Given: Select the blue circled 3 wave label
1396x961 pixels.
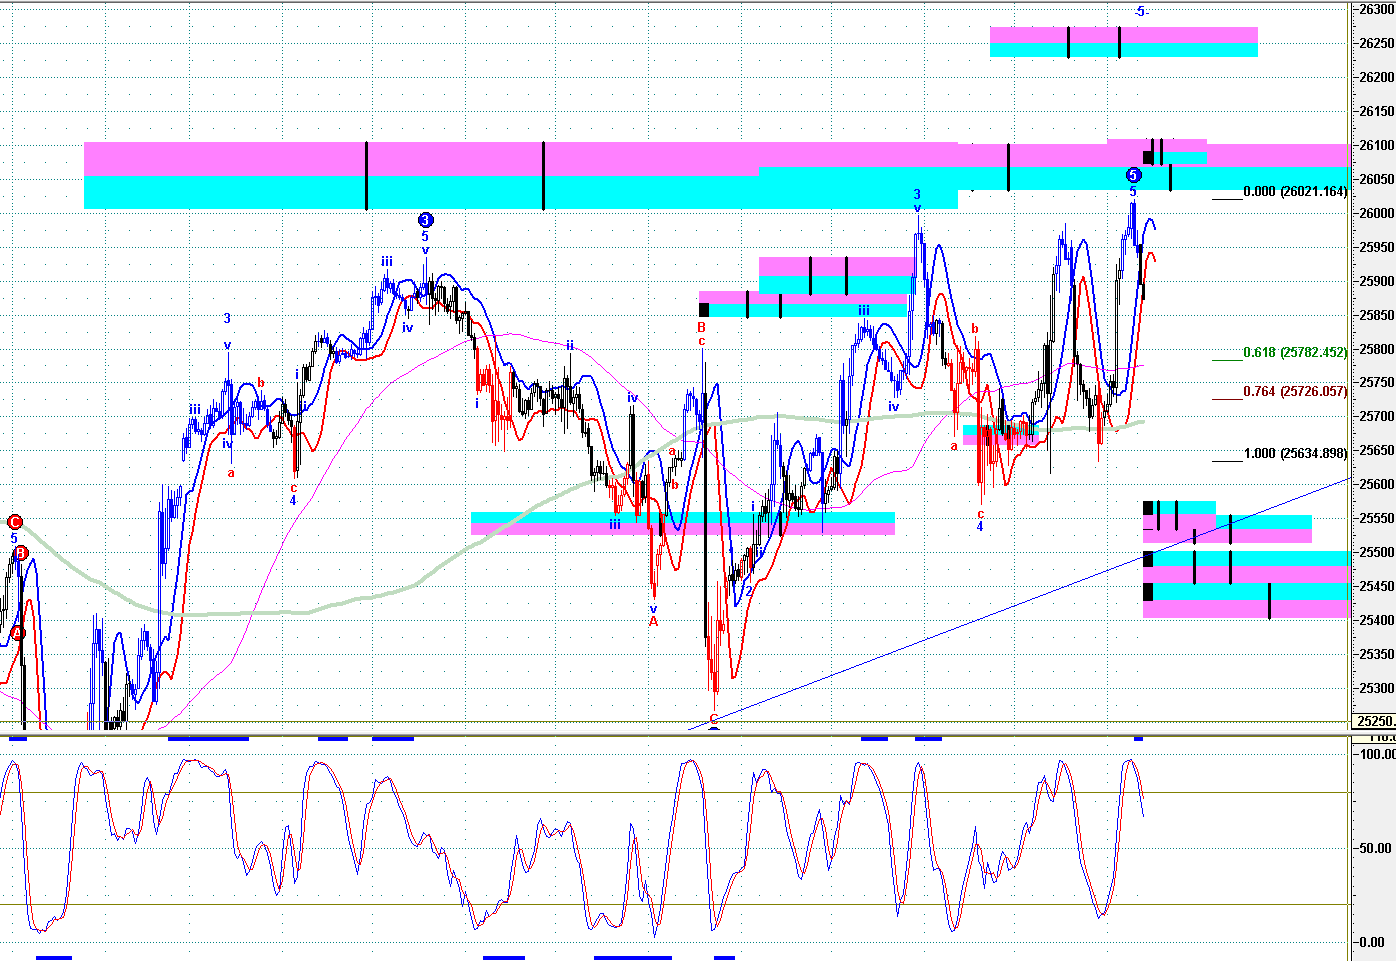Looking at the screenshot, I should coord(425,220).
